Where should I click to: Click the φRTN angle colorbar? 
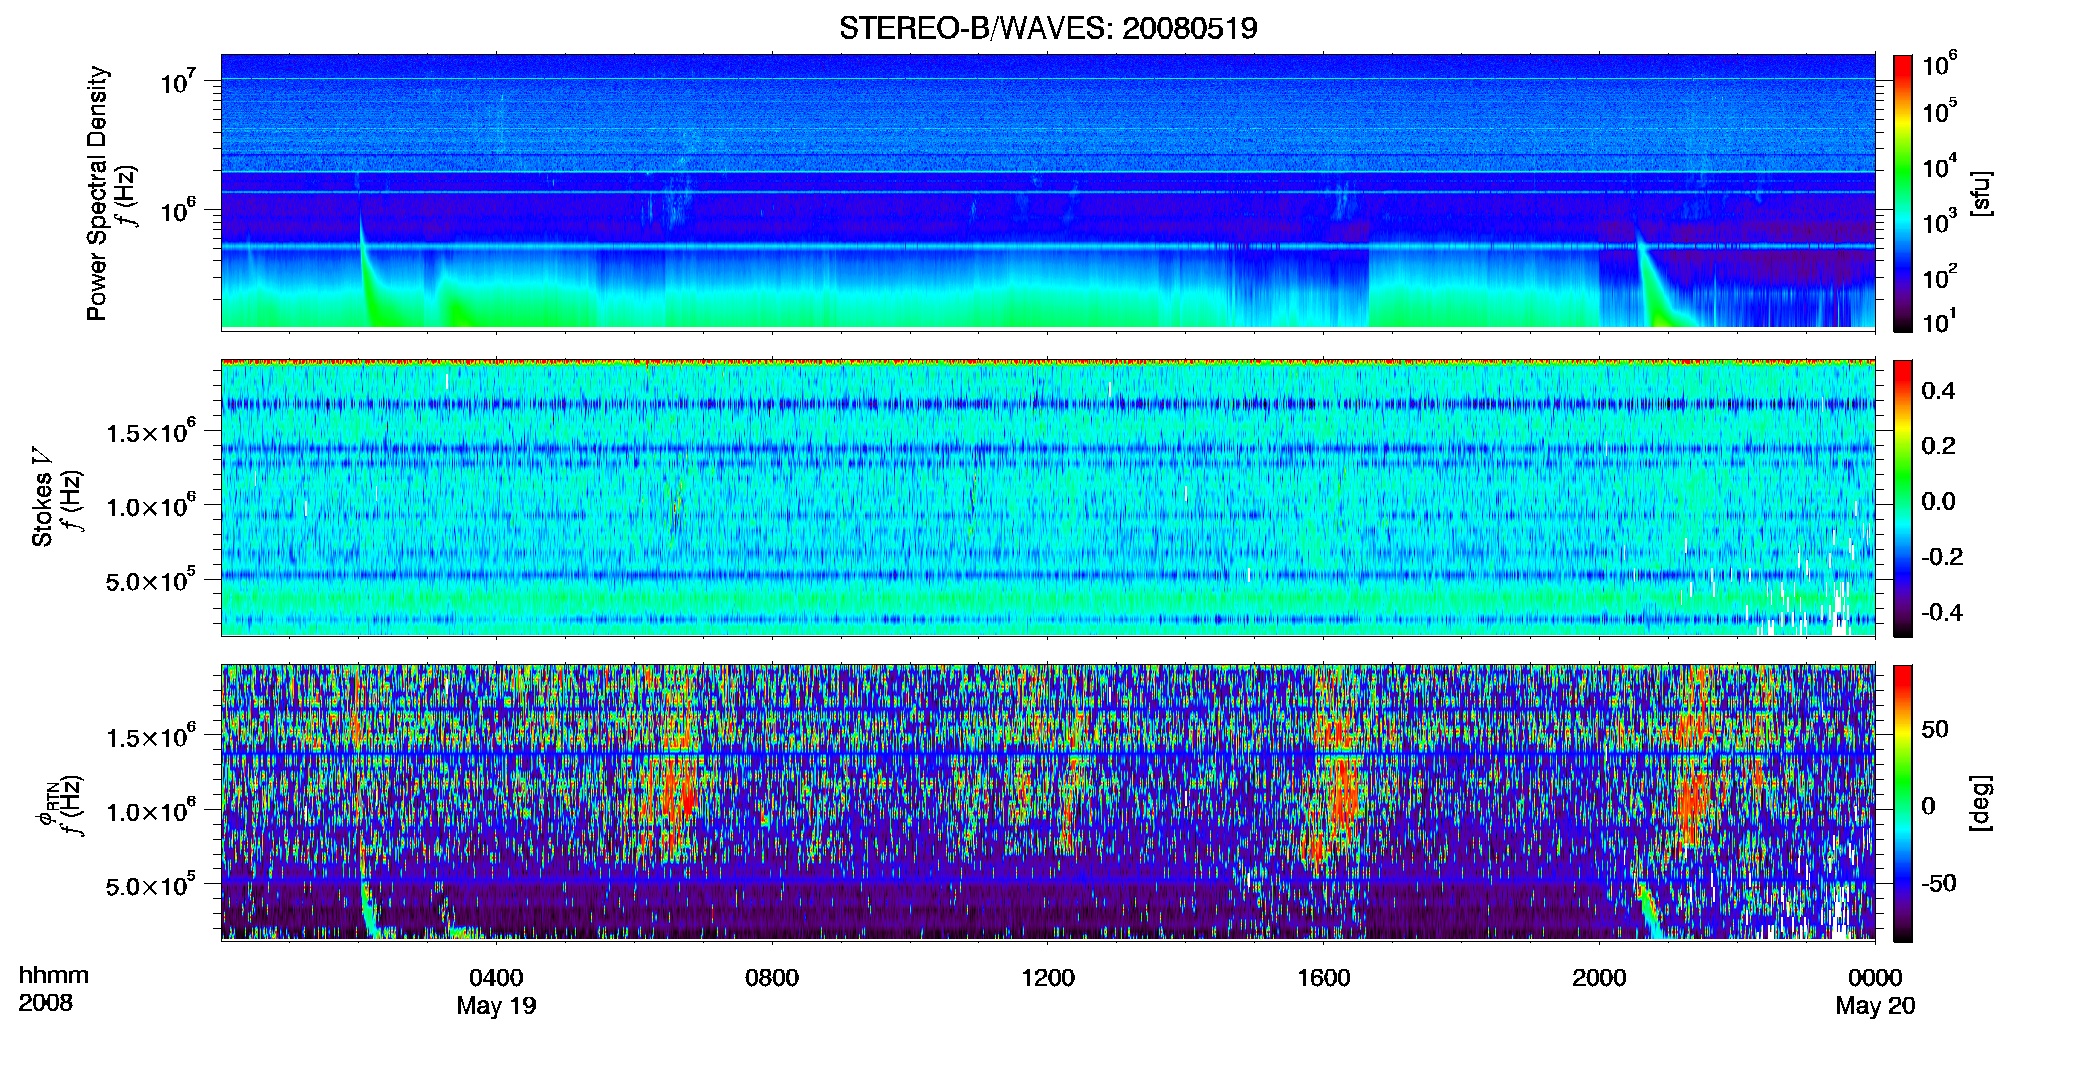(1903, 803)
